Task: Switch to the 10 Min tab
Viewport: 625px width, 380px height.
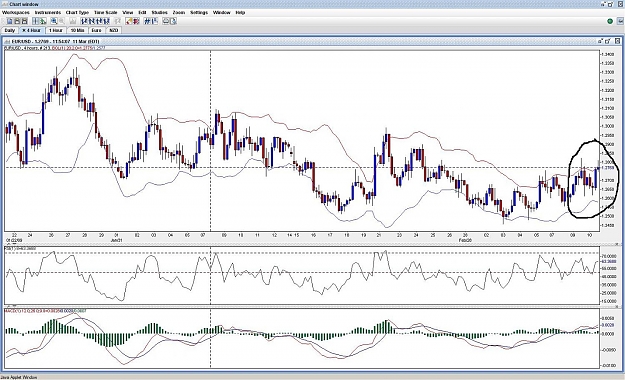Action: pos(77,30)
